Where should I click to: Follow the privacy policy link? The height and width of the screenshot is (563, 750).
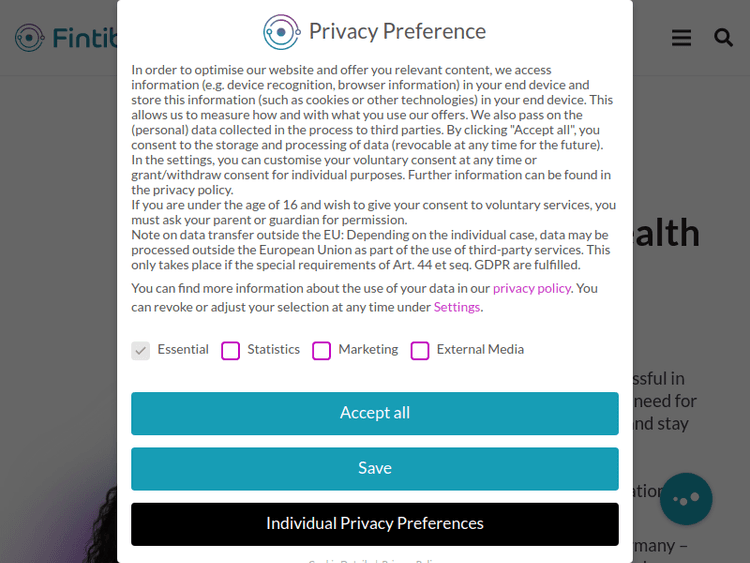point(531,288)
